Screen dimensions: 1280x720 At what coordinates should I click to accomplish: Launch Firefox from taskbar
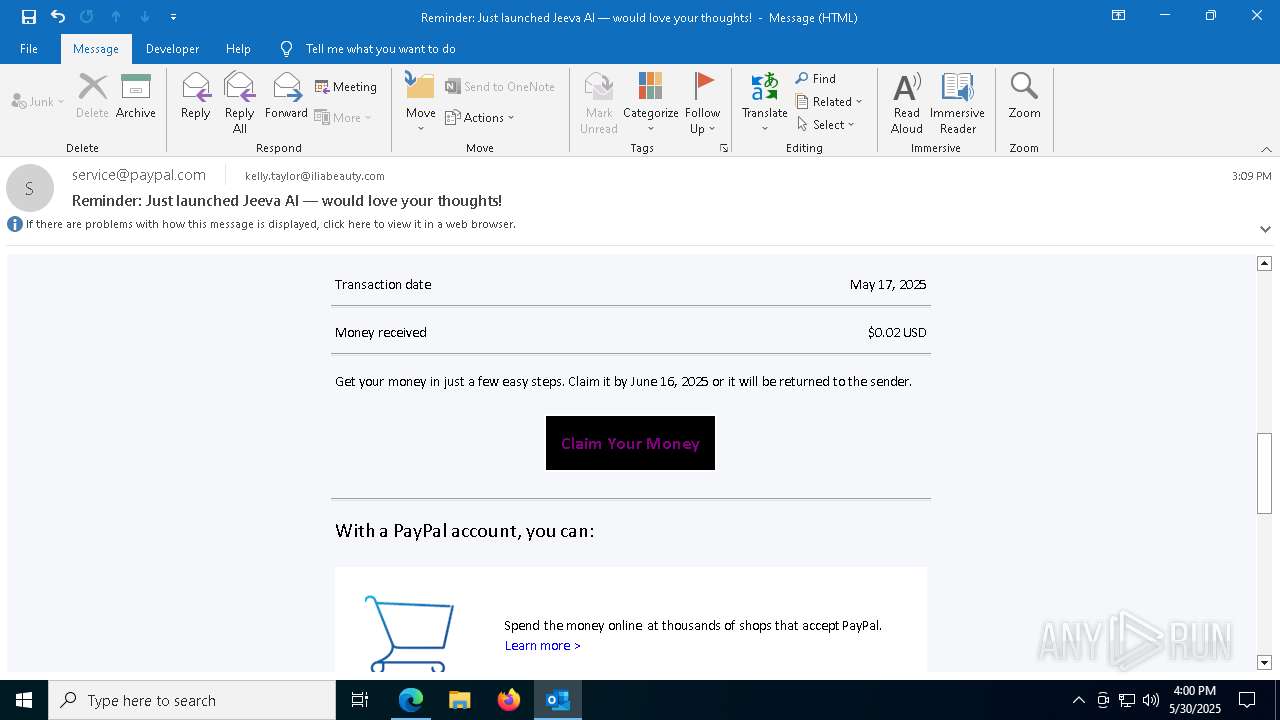click(509, 700)
